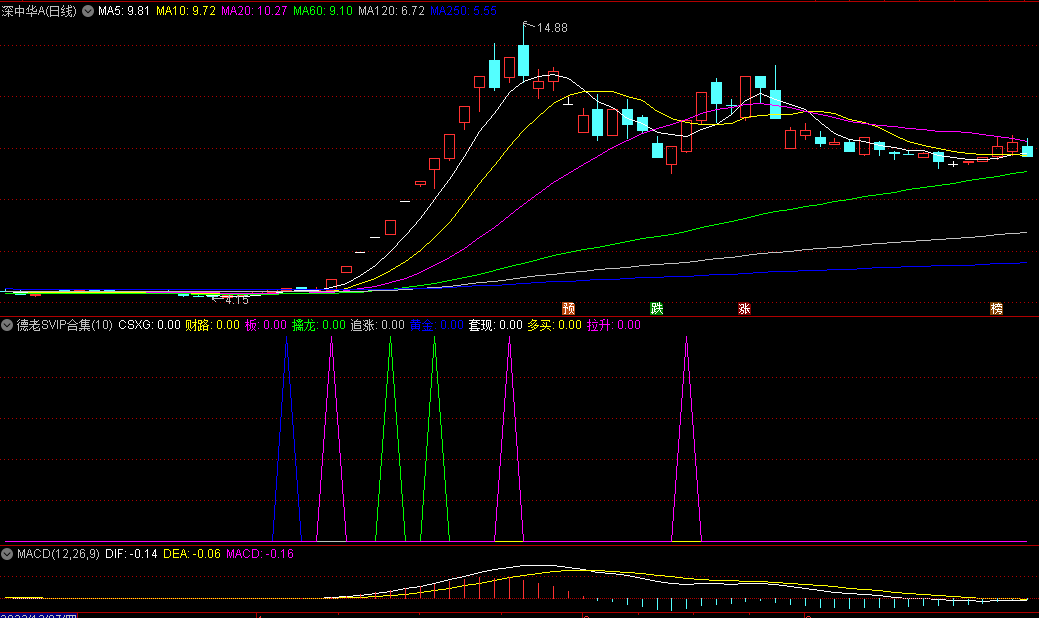Click the green MA60 label

[324, 11]
